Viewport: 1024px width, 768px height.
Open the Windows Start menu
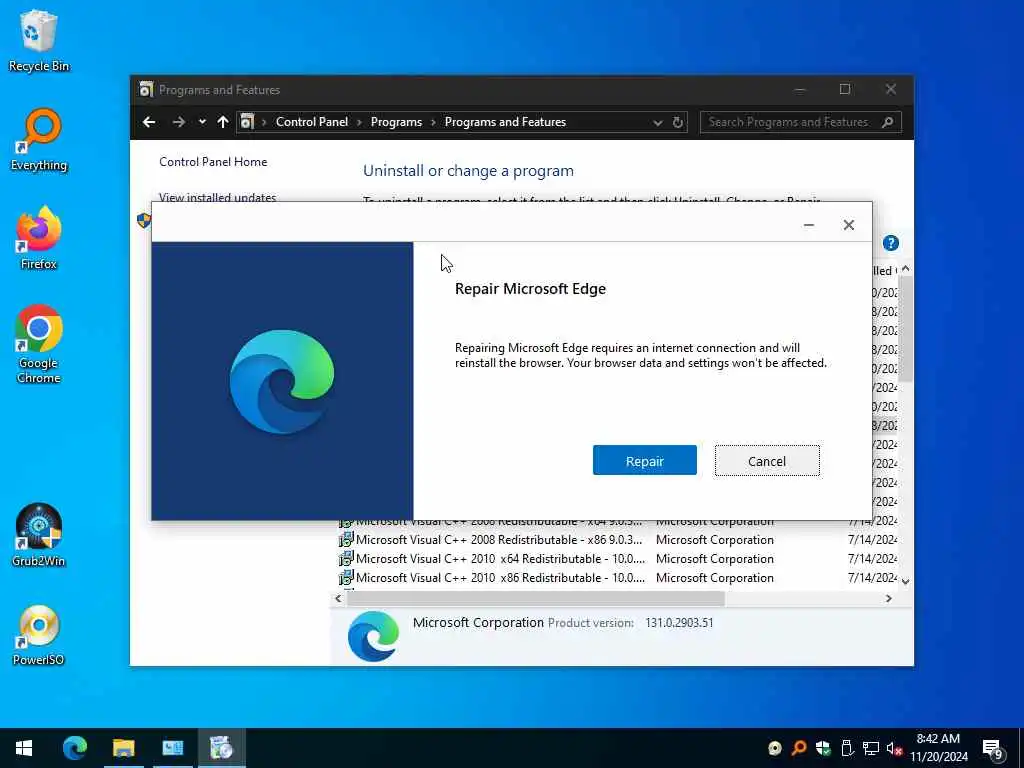tap(24, 748)
